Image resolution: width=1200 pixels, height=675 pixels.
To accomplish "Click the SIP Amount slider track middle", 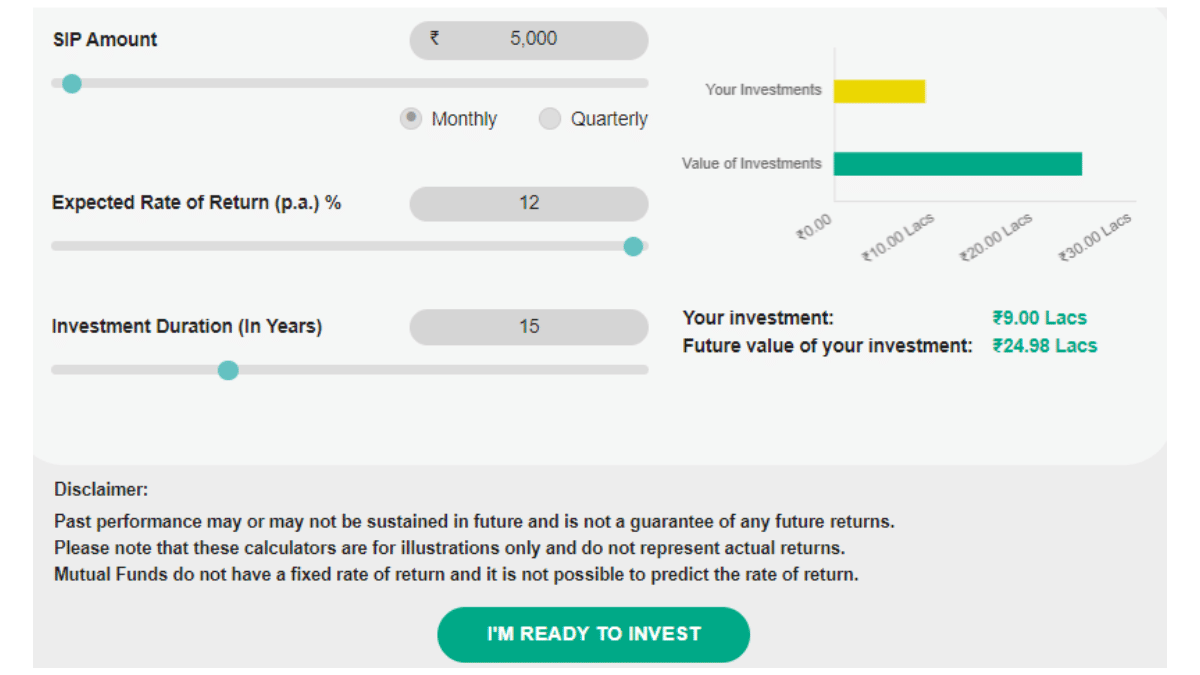I will pos(350,83).
